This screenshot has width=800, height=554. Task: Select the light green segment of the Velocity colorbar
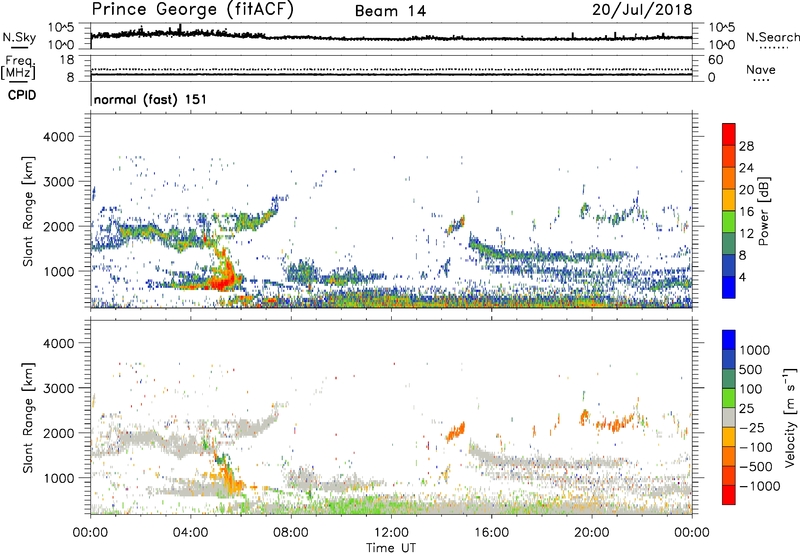[729, 398]
